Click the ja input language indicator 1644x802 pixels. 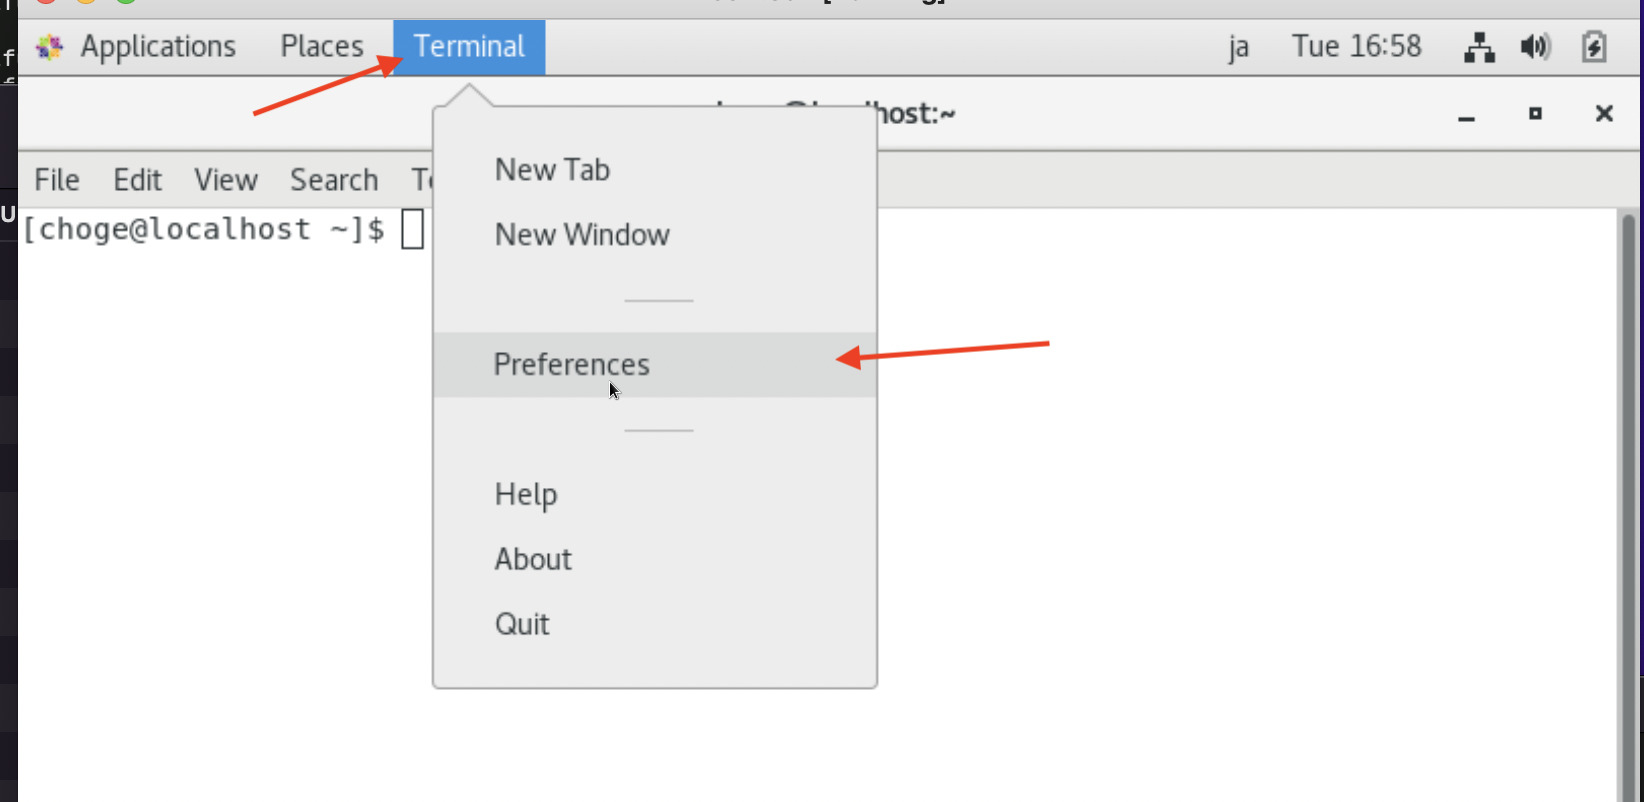1239,47
